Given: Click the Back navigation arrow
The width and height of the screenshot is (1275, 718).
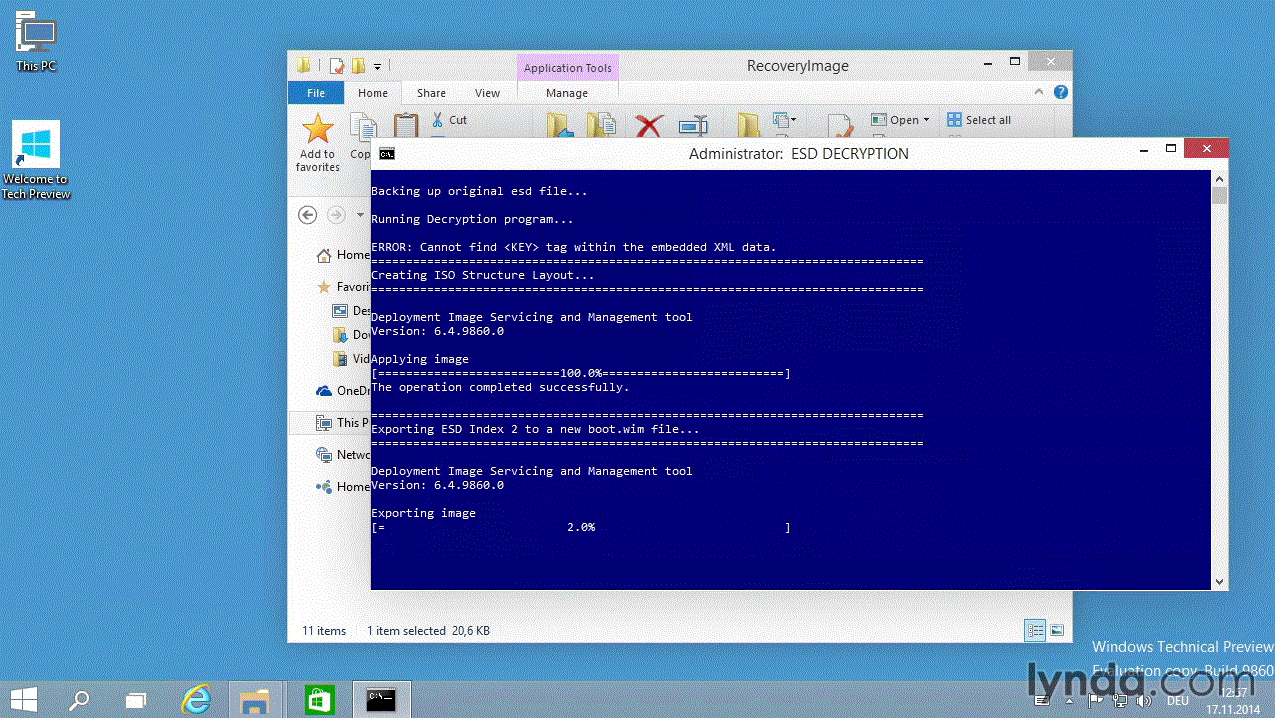Looking at the screenshot, I should (308, 215).
